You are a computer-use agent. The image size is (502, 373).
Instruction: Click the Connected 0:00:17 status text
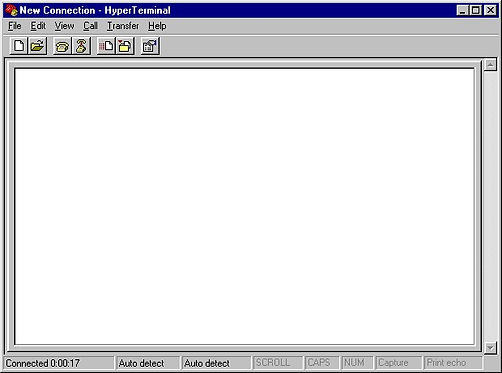(42, 363)
